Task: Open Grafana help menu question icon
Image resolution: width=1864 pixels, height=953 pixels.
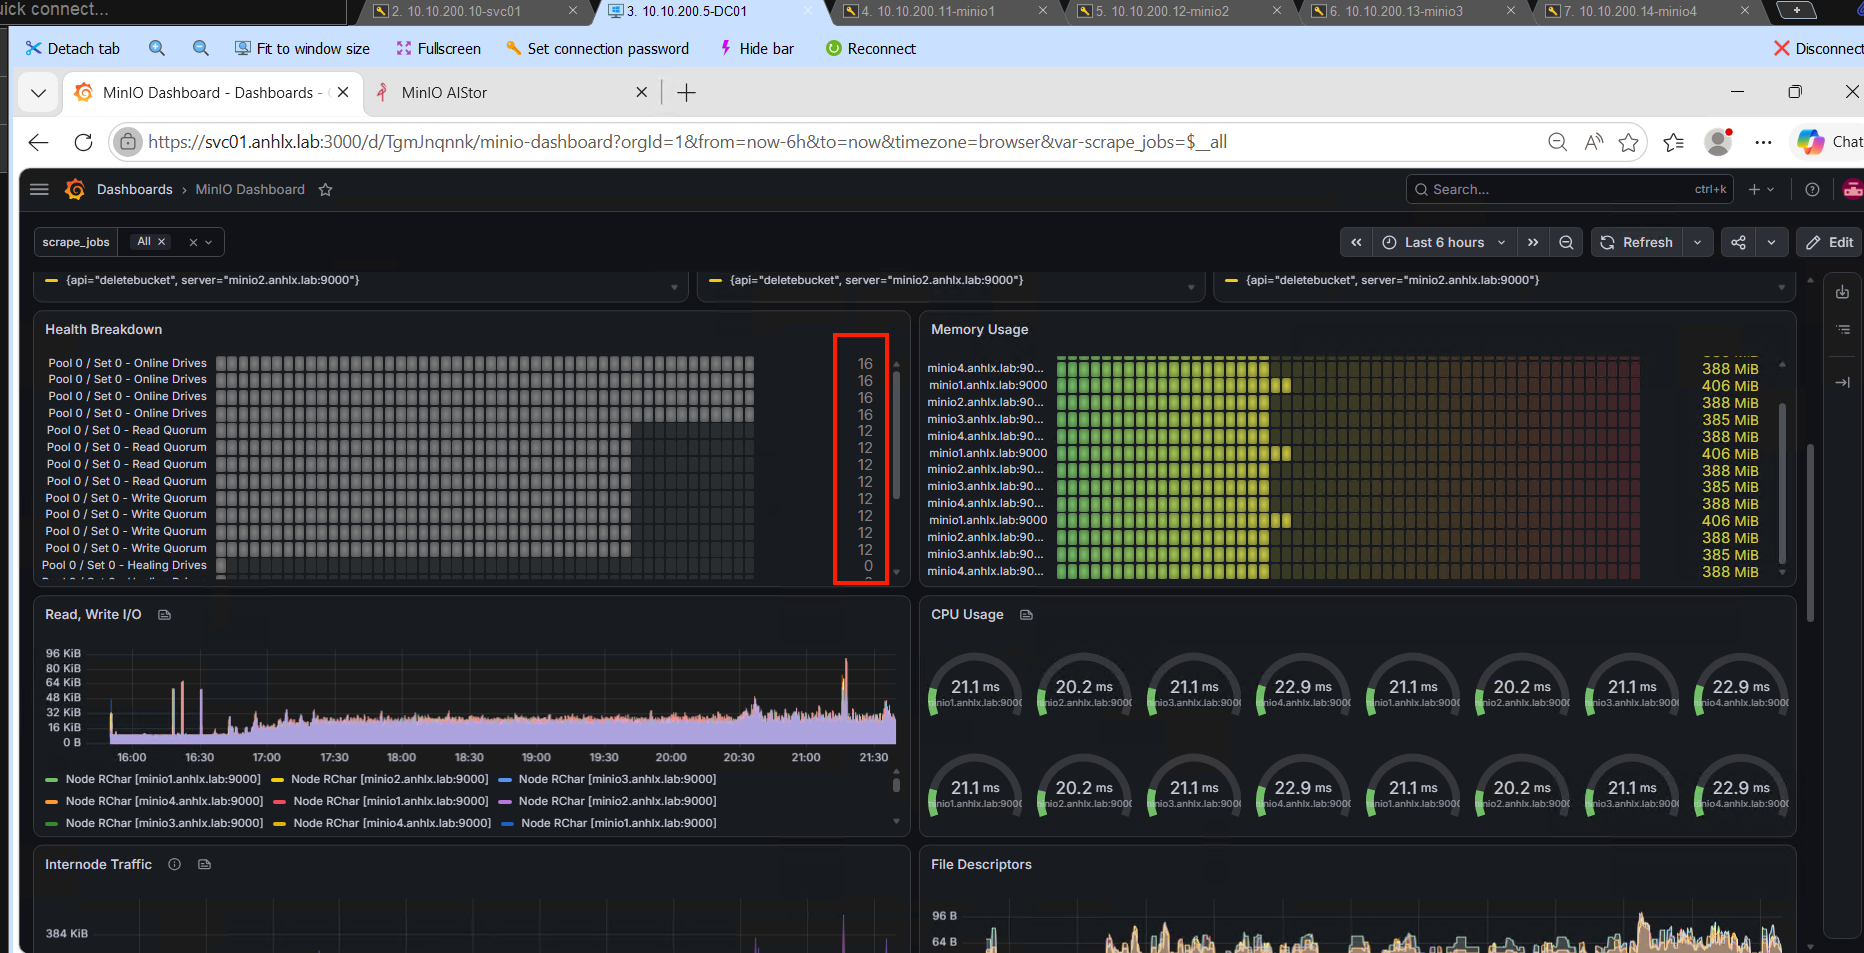Action: (1812, 189)
